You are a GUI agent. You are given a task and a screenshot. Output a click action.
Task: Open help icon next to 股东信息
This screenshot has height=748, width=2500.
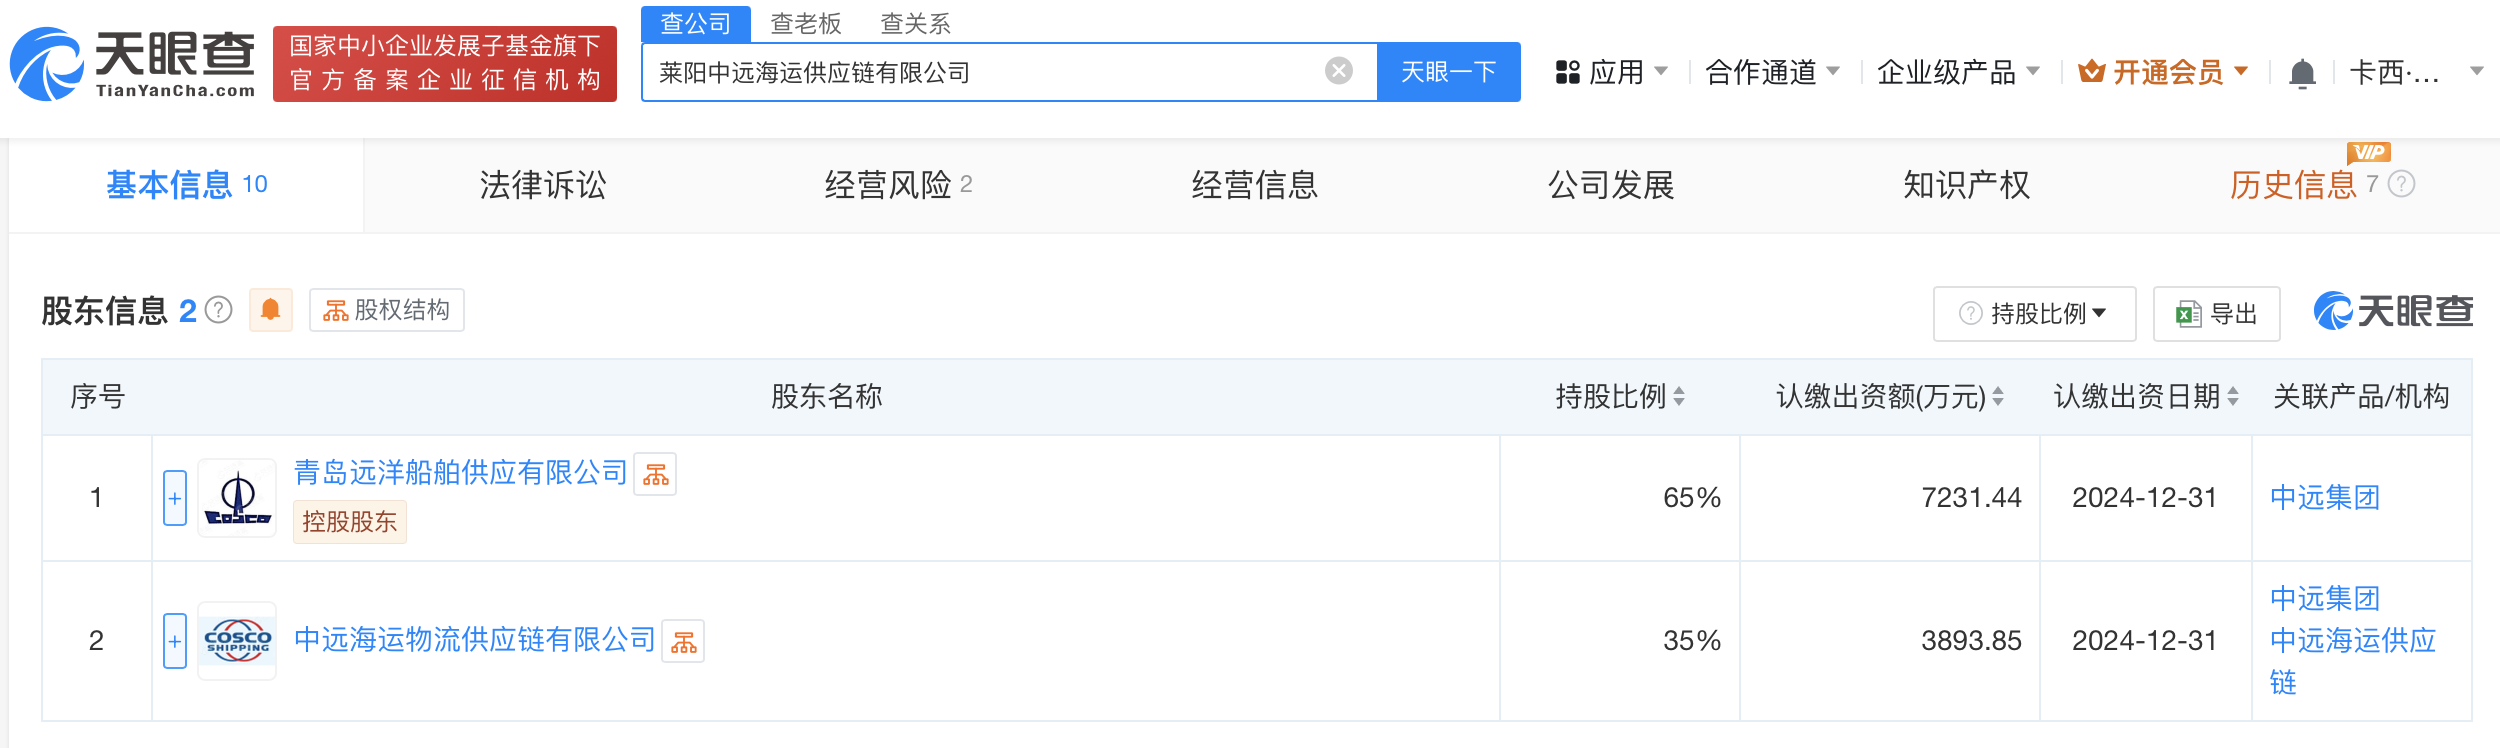pyautogui.click(x=218, y=311)
